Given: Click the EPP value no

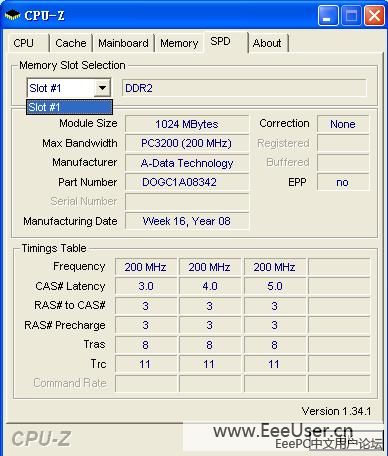Looking at the screenshot, I should pyautogui.click(x=343, y=182).
